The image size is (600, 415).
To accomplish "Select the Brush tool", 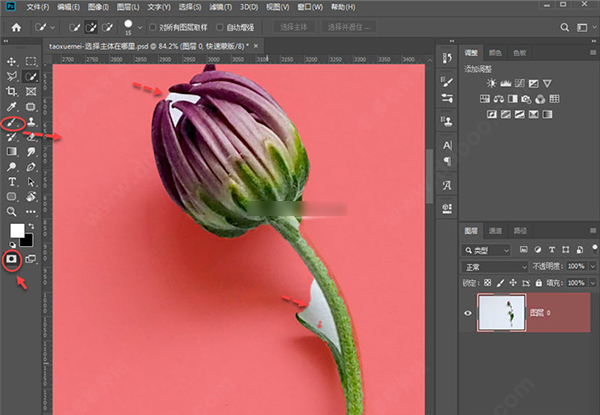I will click(11, 123).
